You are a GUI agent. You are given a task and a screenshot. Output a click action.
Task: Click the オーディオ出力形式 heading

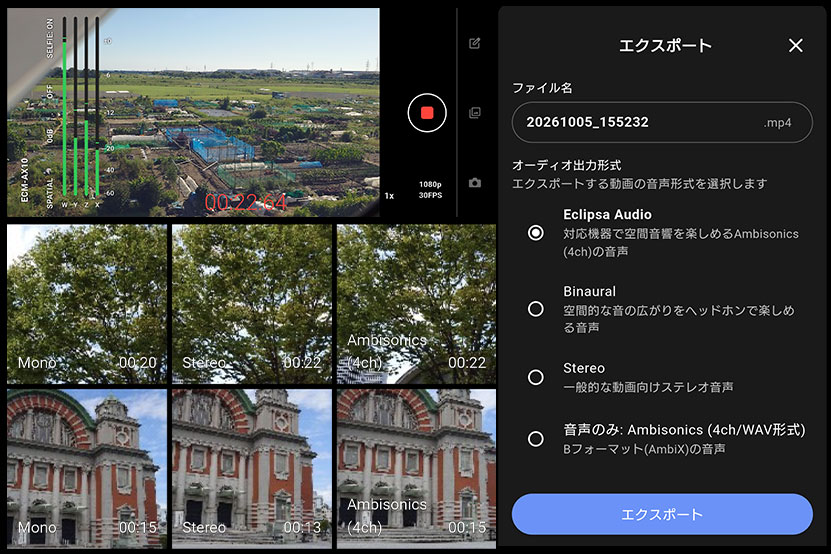point(567,165)
